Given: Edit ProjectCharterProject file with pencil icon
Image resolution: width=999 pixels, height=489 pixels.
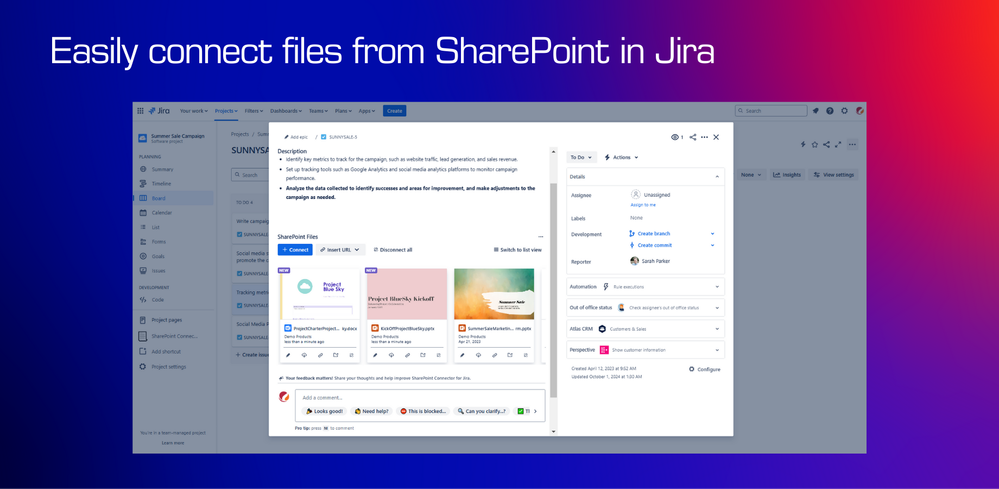Looking at the screenshot, I should (x=288, y=355).
